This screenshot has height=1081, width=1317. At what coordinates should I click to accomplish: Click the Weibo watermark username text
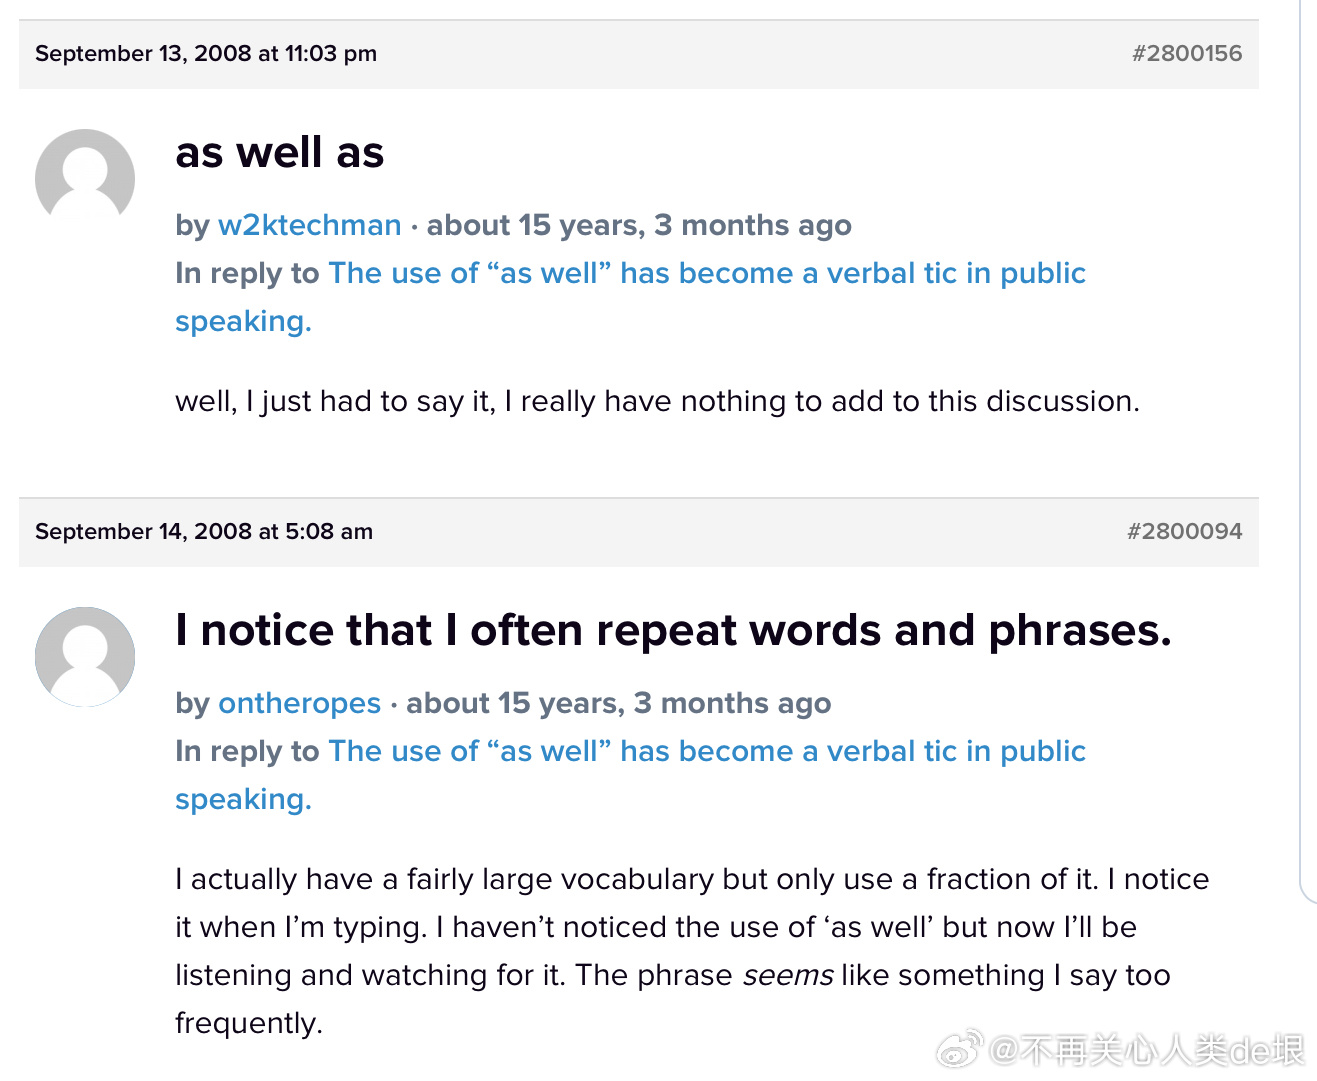click(x=1146, y=1050)
